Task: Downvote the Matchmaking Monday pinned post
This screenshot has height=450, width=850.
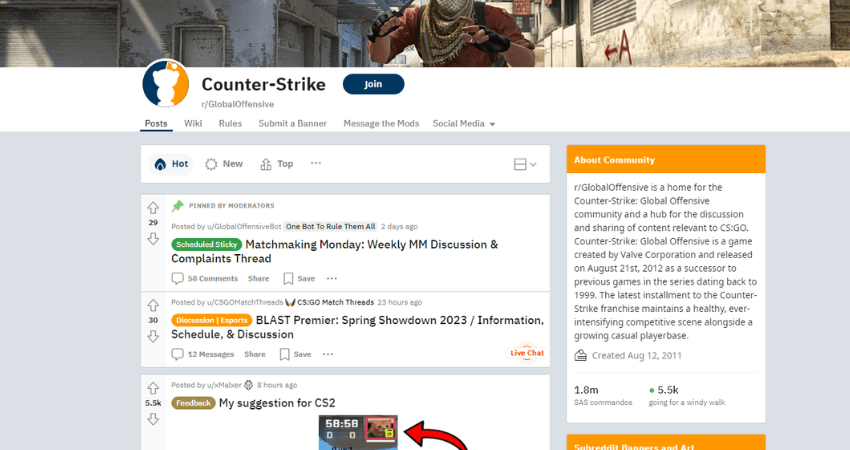Action: [153, 239]
